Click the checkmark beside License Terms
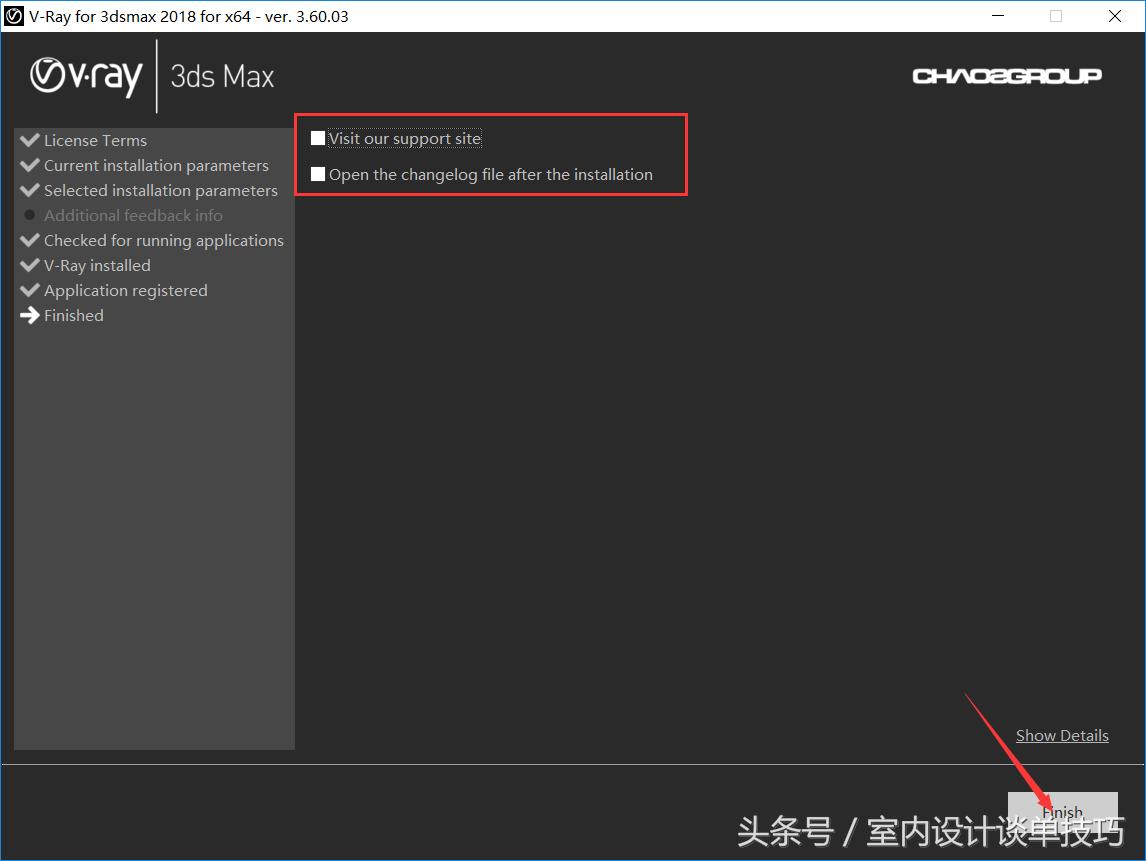This screenshot has height=861, width=1146. (x=30, y=140)
